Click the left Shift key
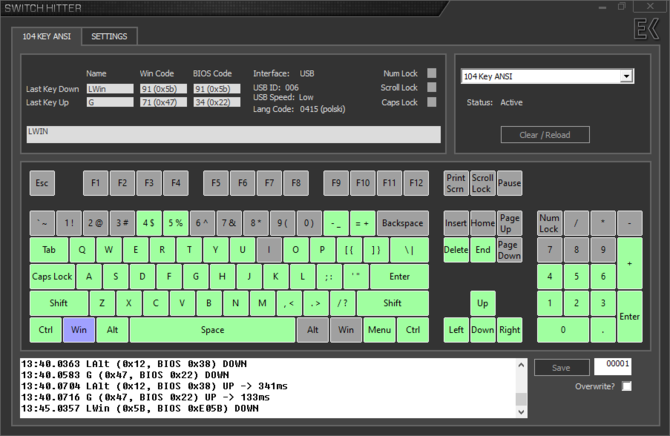Image resolution: width=670 pixels, height=436 pixels. [59, 303]
